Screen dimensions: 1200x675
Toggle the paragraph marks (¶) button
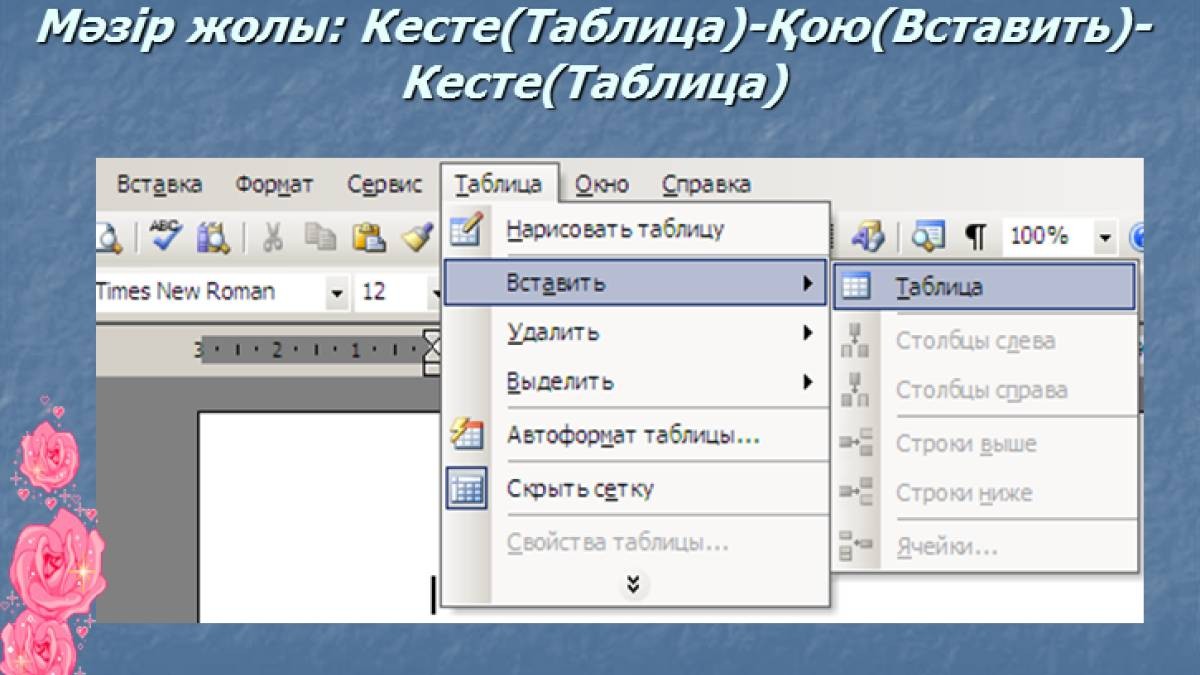(x=975, y=236)
